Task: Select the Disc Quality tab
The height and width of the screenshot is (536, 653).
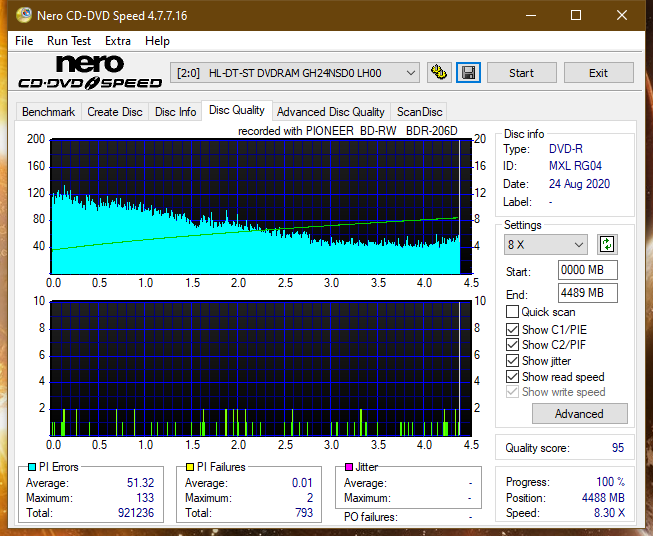Action: (x=237, y=110)
